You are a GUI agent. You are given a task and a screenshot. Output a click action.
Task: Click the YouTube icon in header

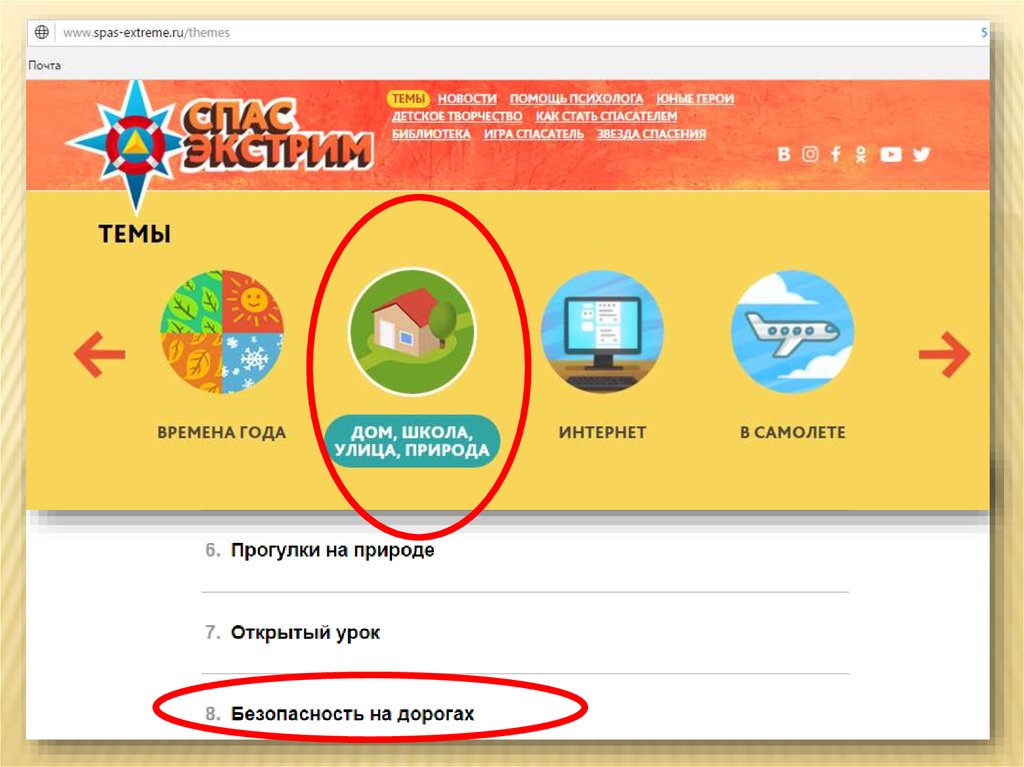coord(891,154)
